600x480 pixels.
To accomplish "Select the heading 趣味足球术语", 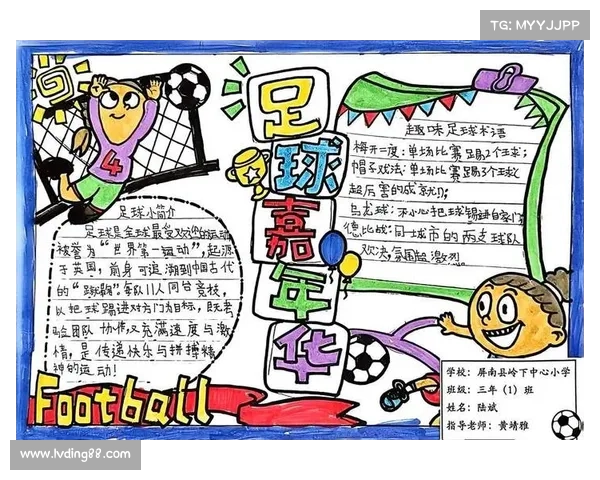I will [455, 131].
